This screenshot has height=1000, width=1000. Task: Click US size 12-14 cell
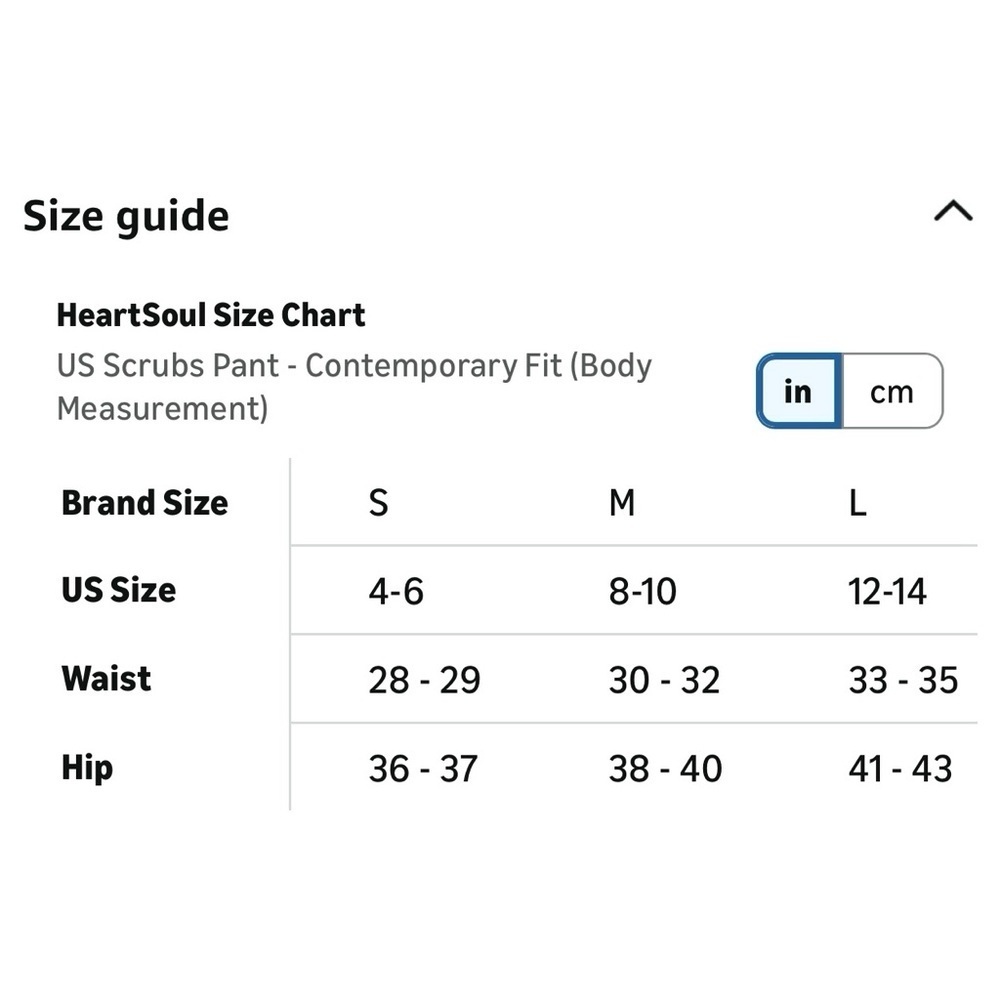[x=887, y=591]
